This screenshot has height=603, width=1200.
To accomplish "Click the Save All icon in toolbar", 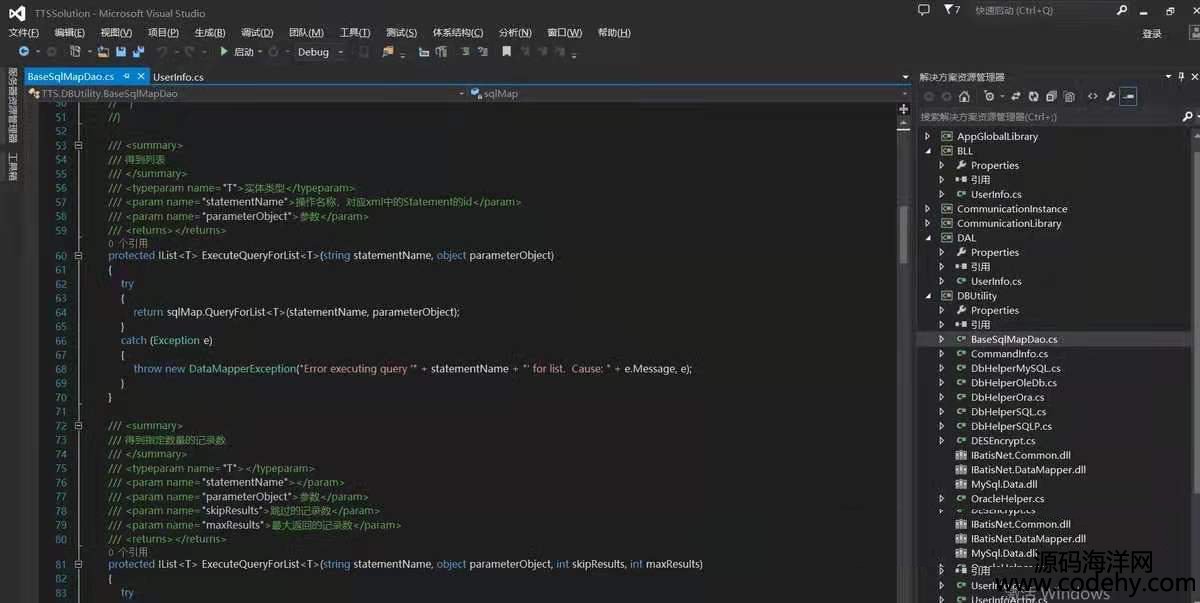I will pyautogui.click(x=137, y=52).
